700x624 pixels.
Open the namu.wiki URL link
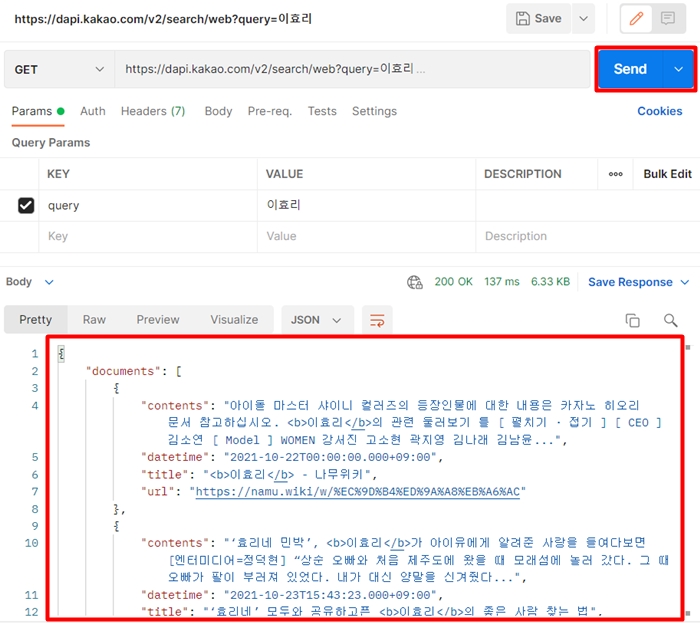pyautogui.click(x=358, y=492)
